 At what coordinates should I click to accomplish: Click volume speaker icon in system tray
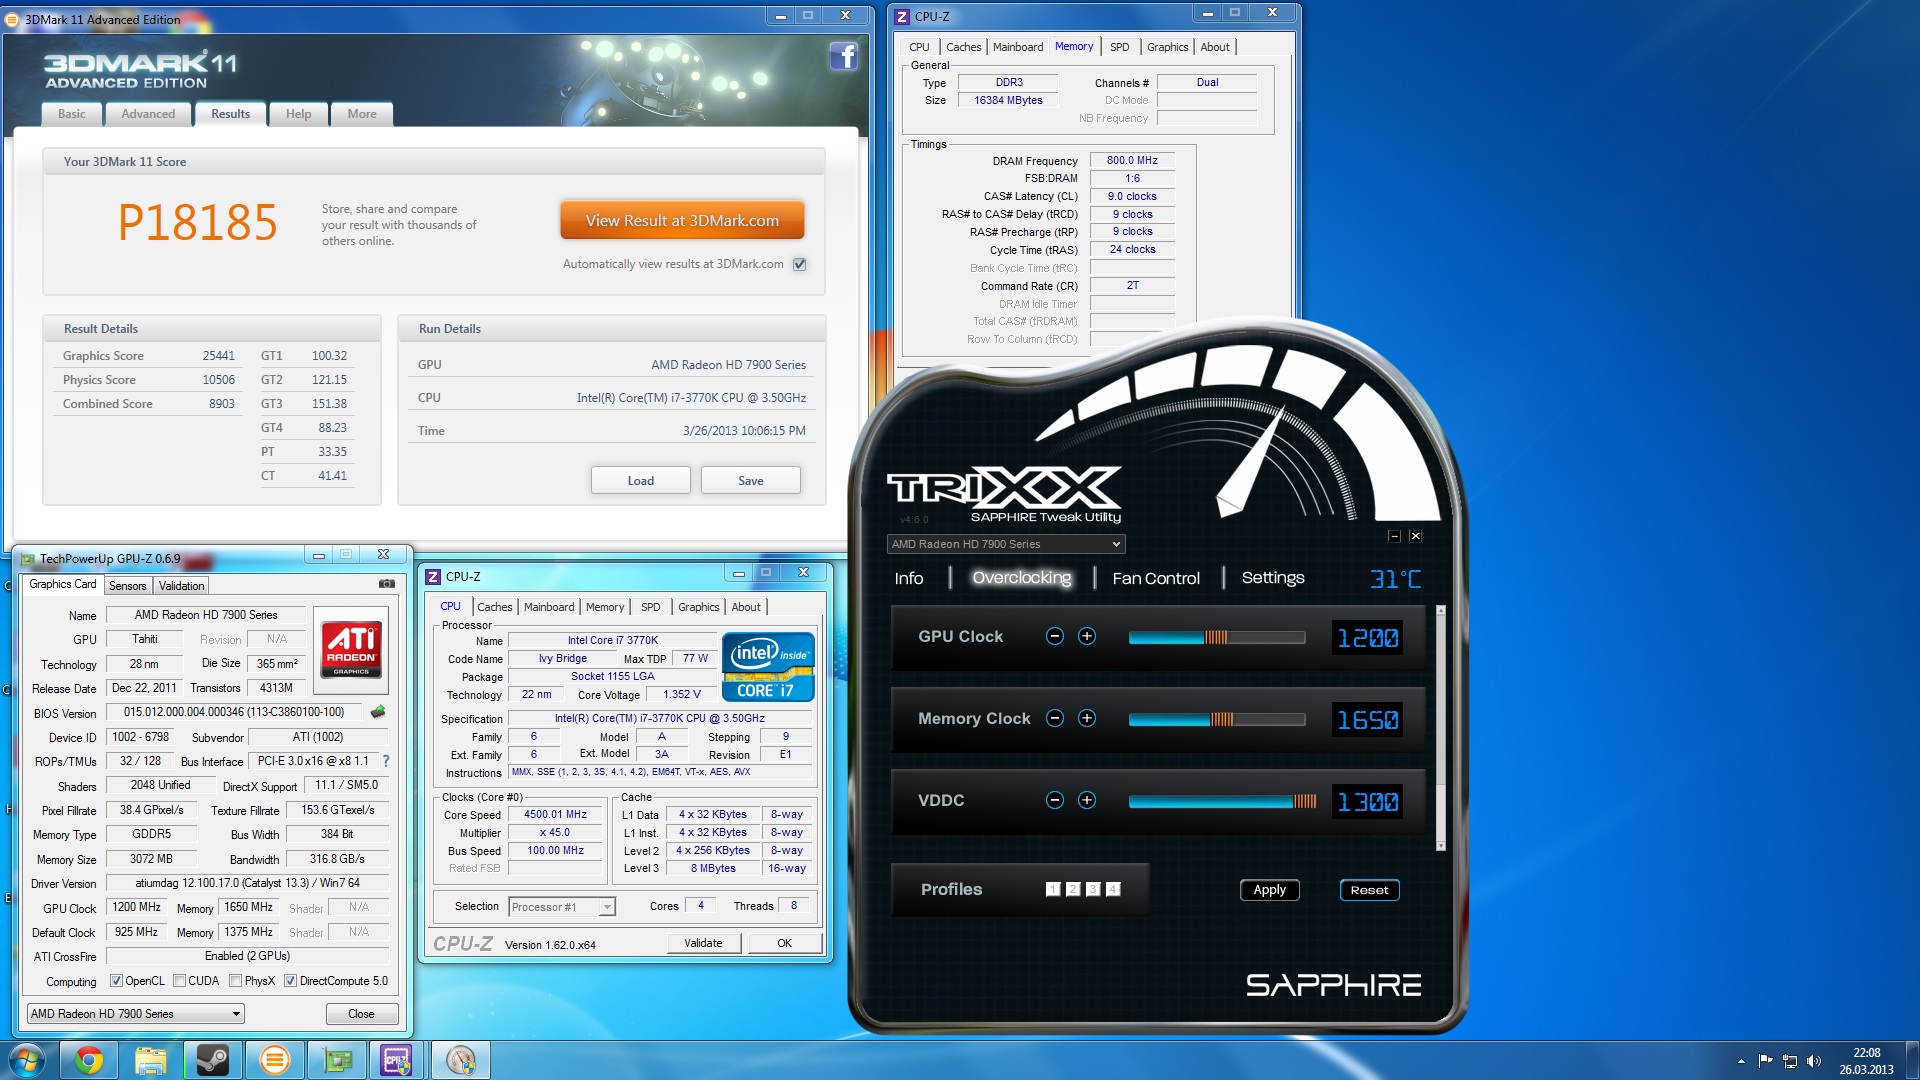1814,1061
